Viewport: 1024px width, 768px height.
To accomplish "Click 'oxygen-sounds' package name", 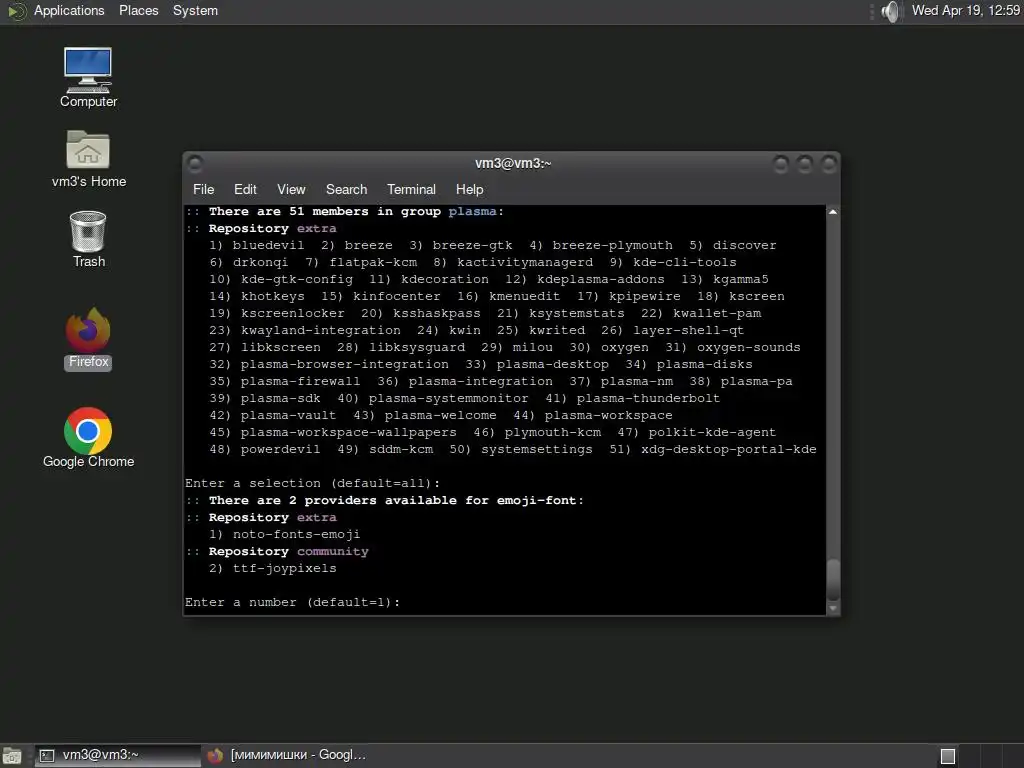I will (x=748, y=347).
